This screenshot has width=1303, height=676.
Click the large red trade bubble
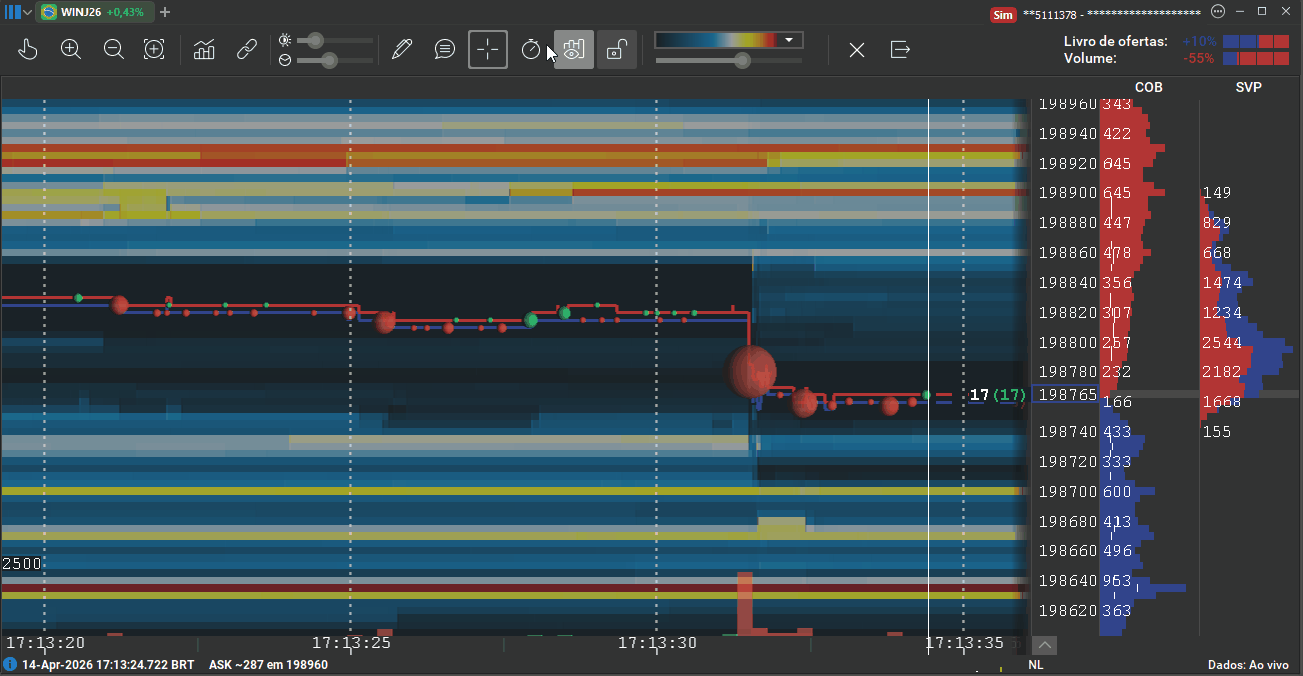pyautogui.click(x=751, y=371)
